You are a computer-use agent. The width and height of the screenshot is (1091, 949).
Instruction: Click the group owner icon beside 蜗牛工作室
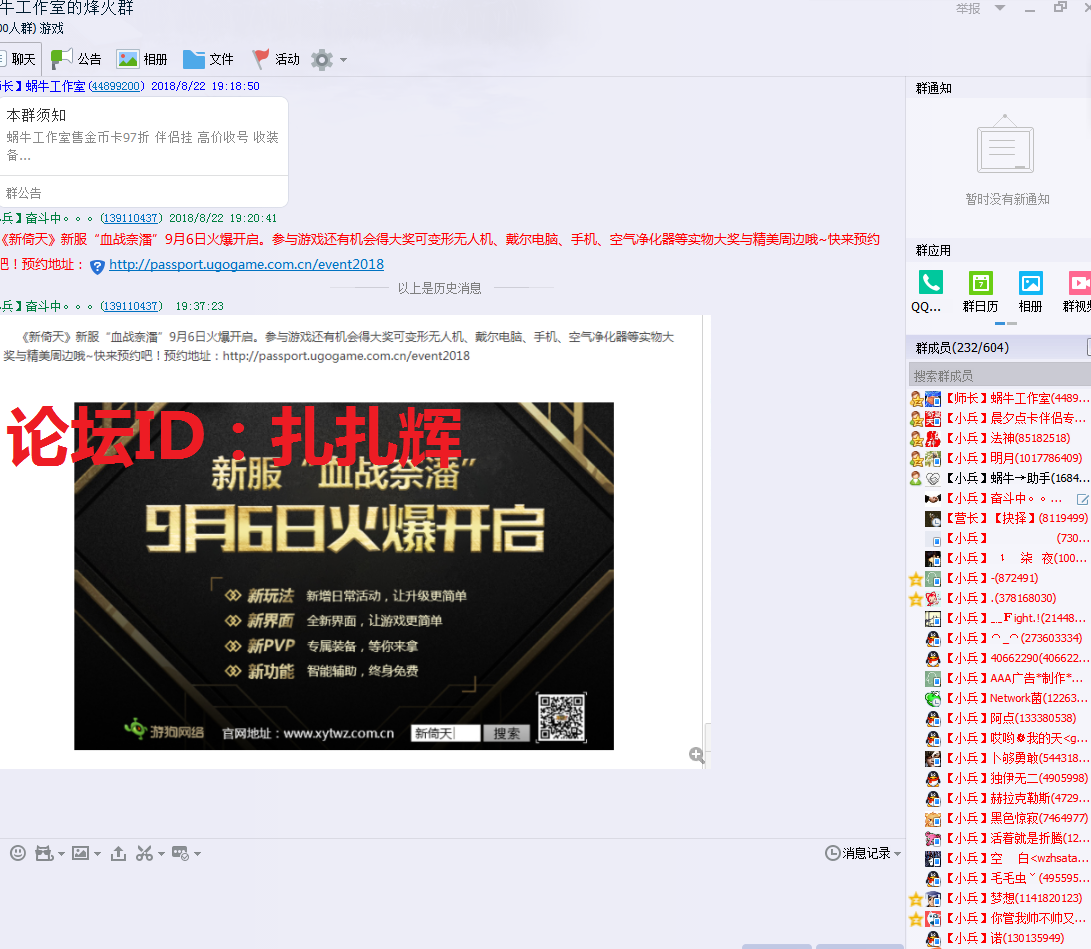pyautogui.click(x=916, y=399)
